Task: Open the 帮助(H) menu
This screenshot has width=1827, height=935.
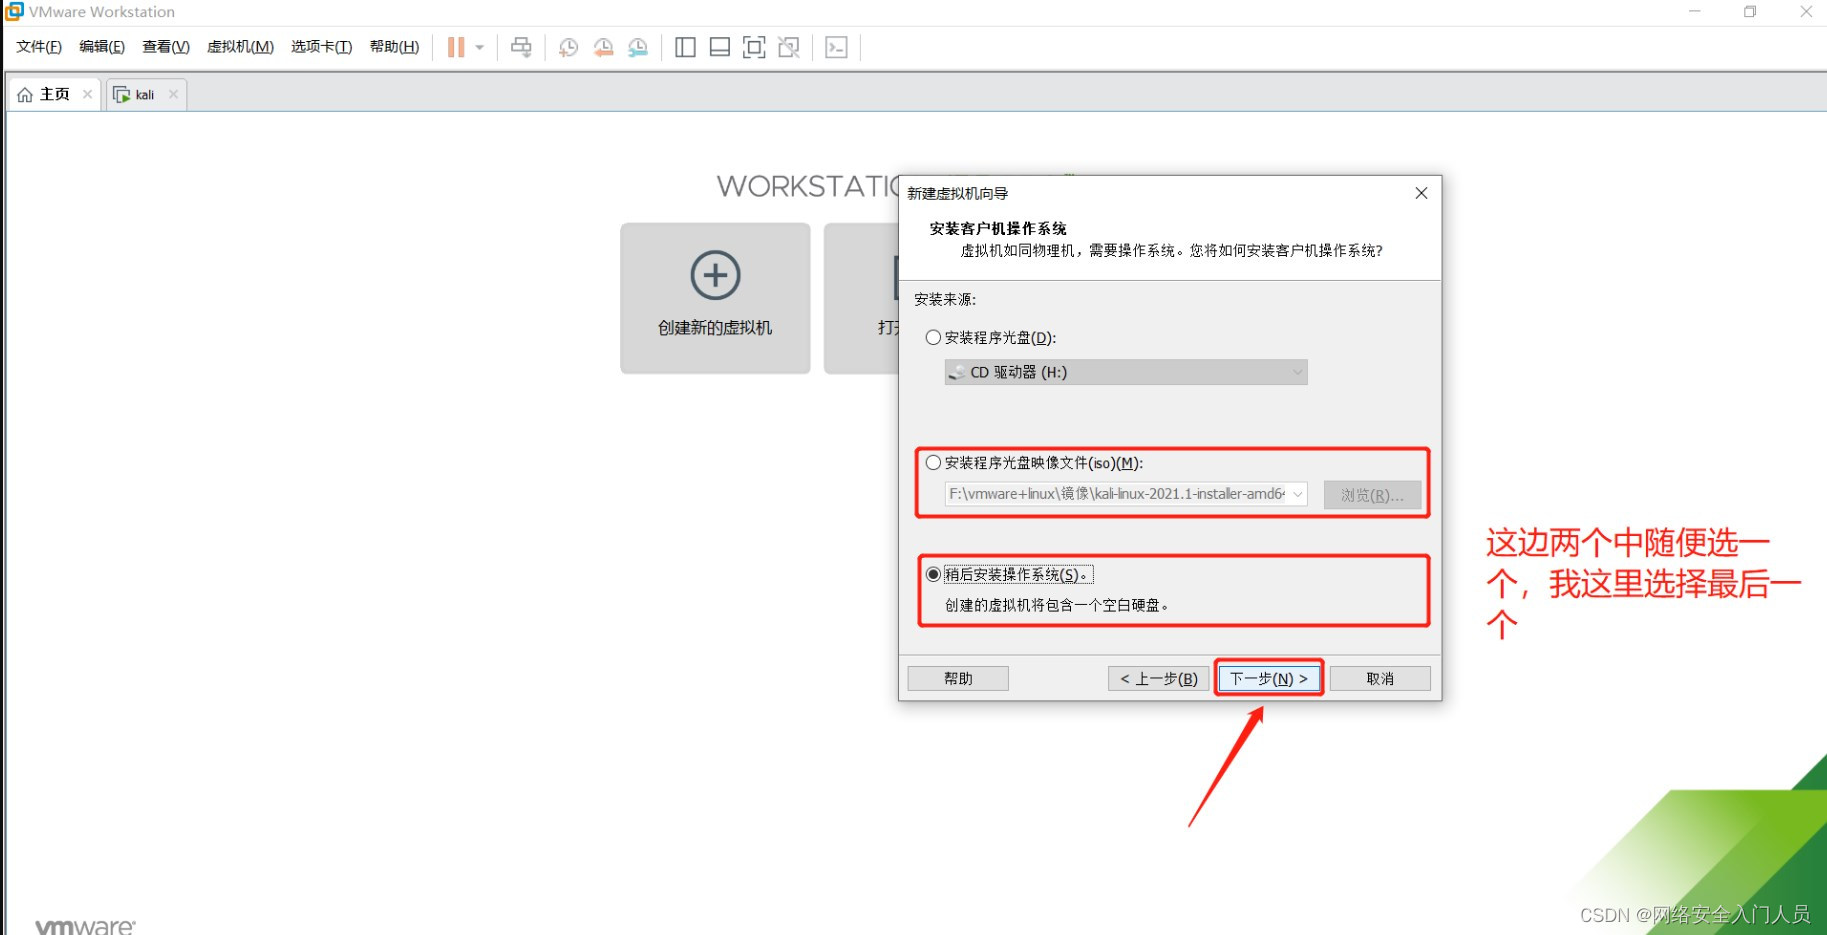Action: 394,47
